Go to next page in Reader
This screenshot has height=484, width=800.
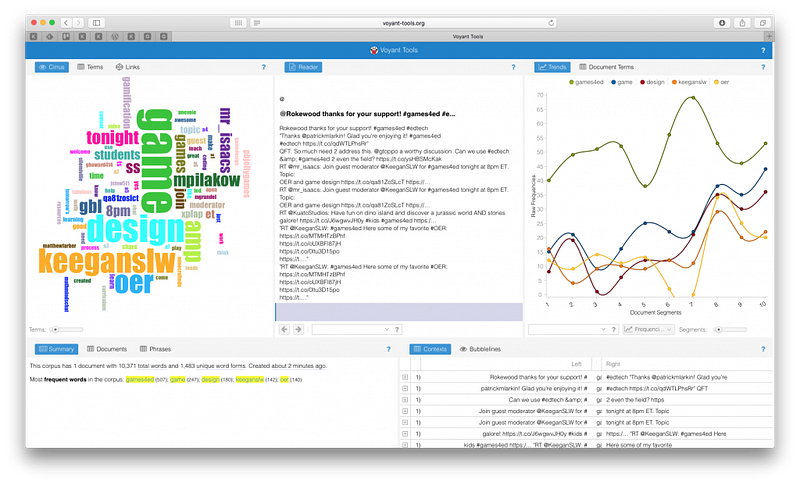click(x=298, y=329)
